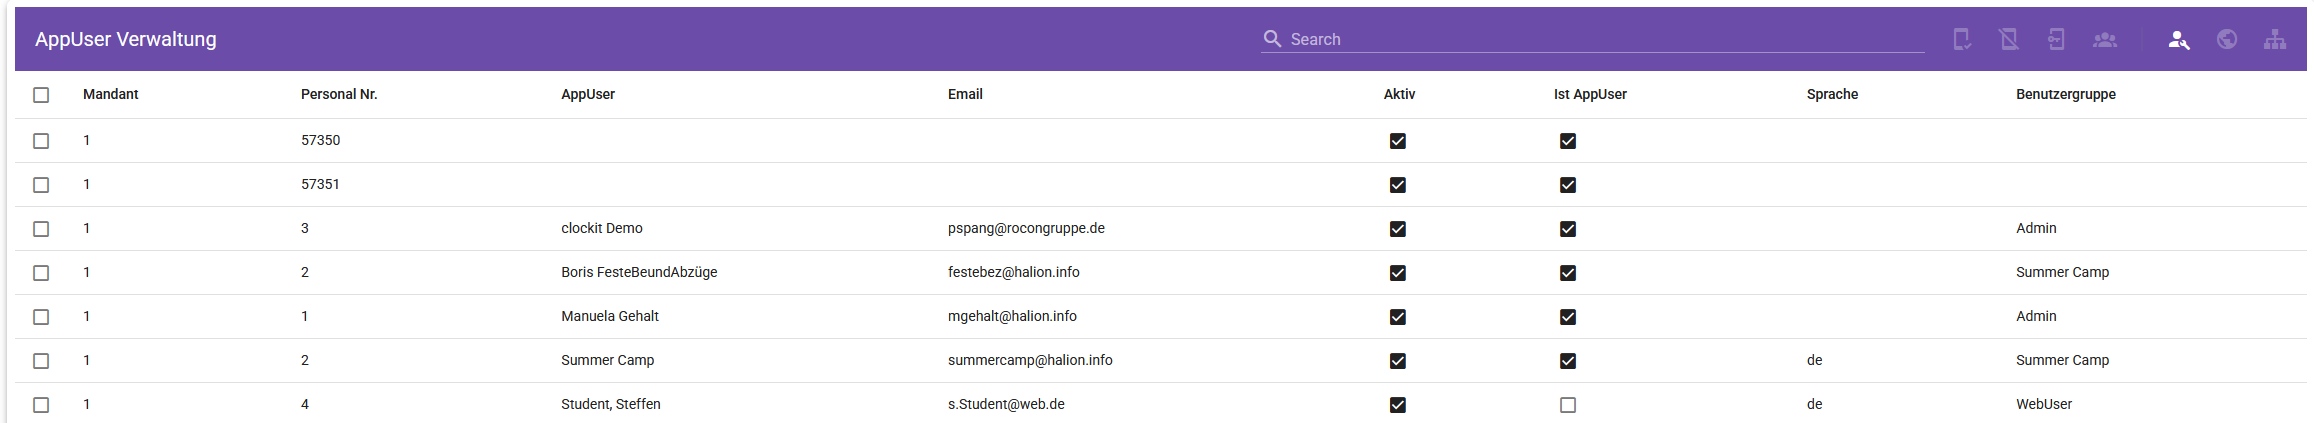Select row checkbox for clockit Demo
This screenshot has height=423, width=2314.
[41, 229]
